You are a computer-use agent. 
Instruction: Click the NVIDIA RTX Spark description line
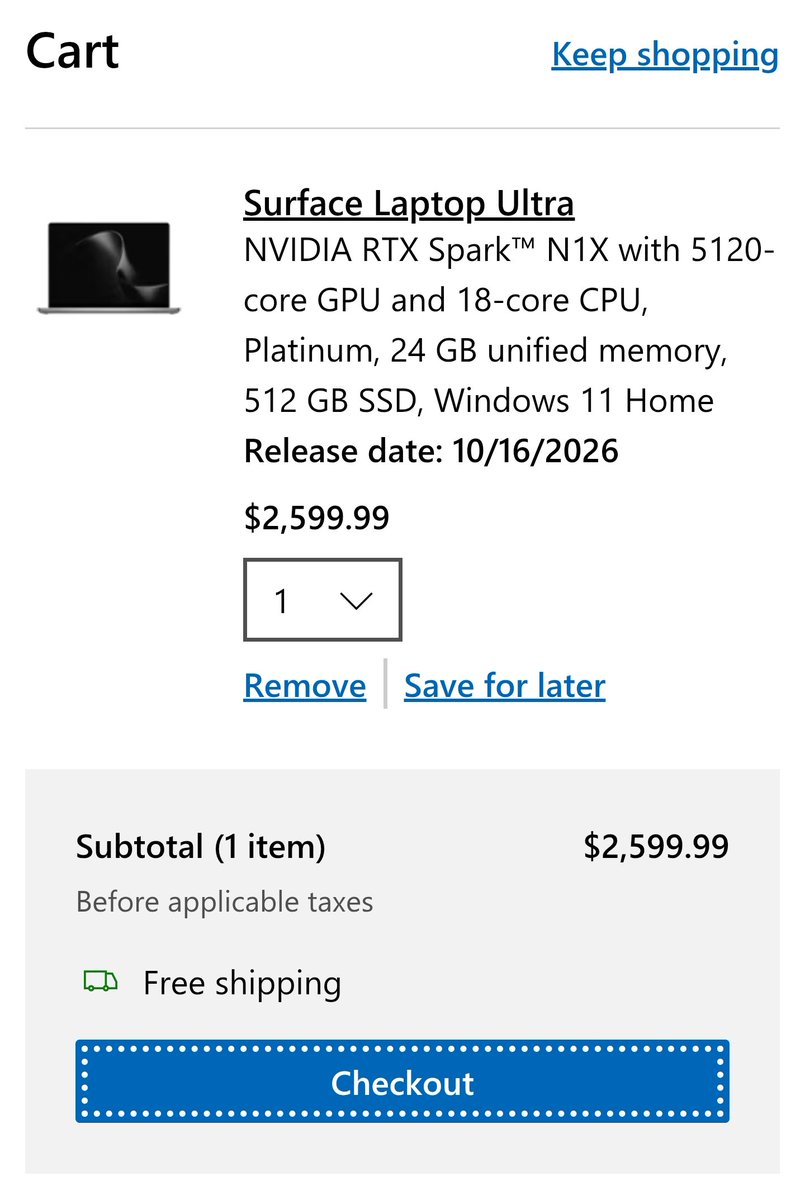tap(509, 251)
